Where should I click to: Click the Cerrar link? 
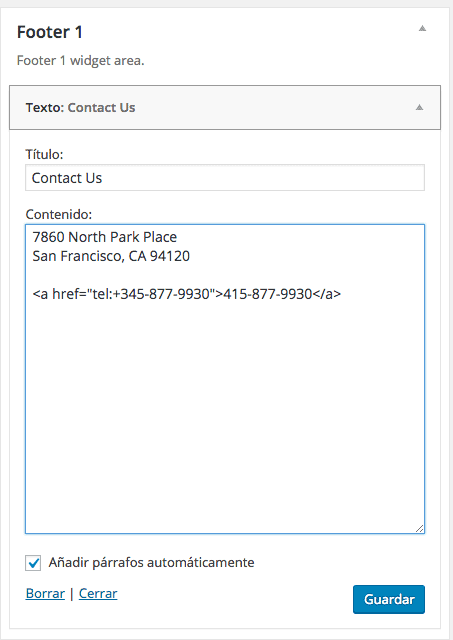(x=98, y=593)
